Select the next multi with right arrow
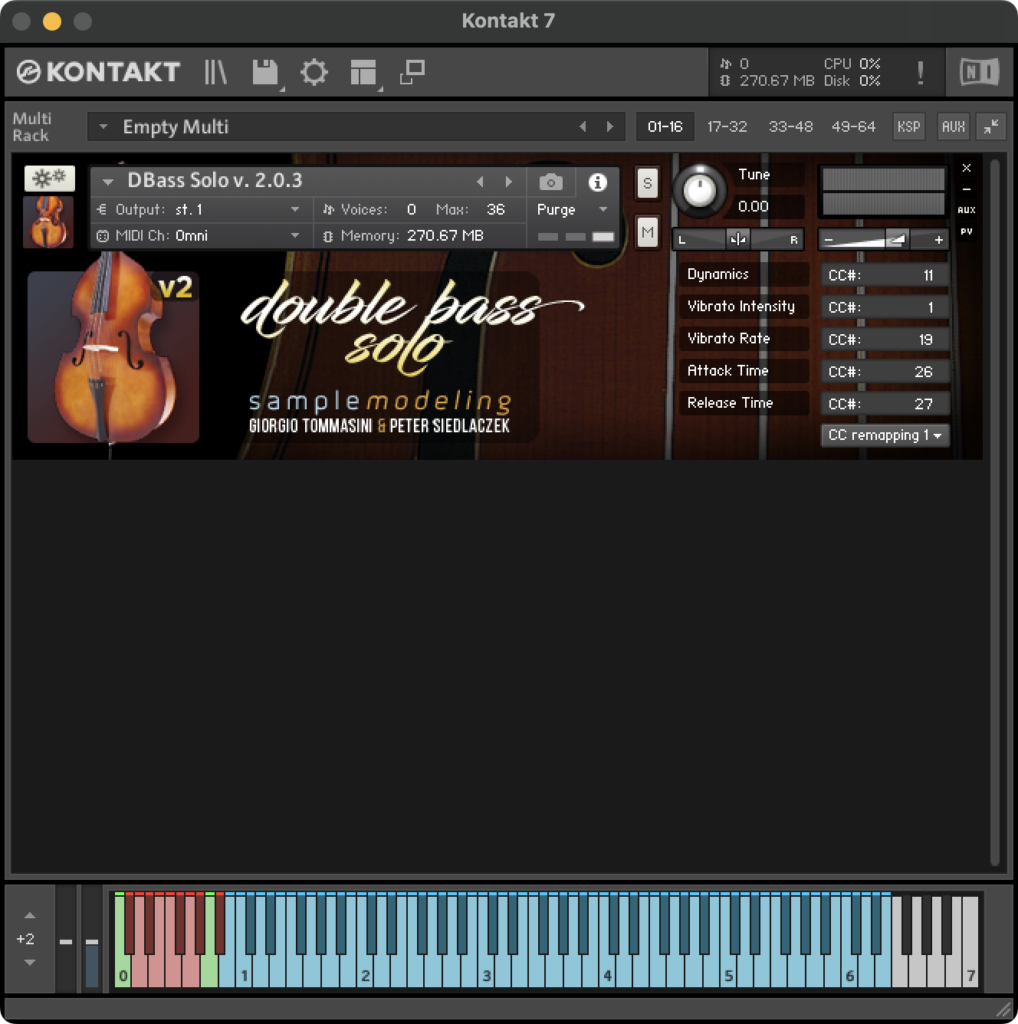This screenshot has height=1024, width=1018. [x=610, y=127]
